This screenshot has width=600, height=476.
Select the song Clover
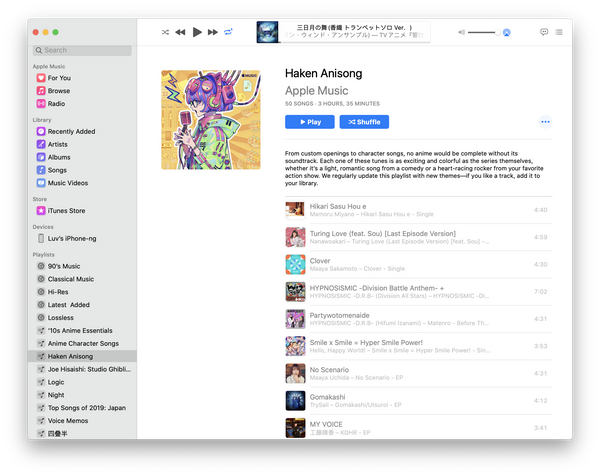click(x=419, y=264)
